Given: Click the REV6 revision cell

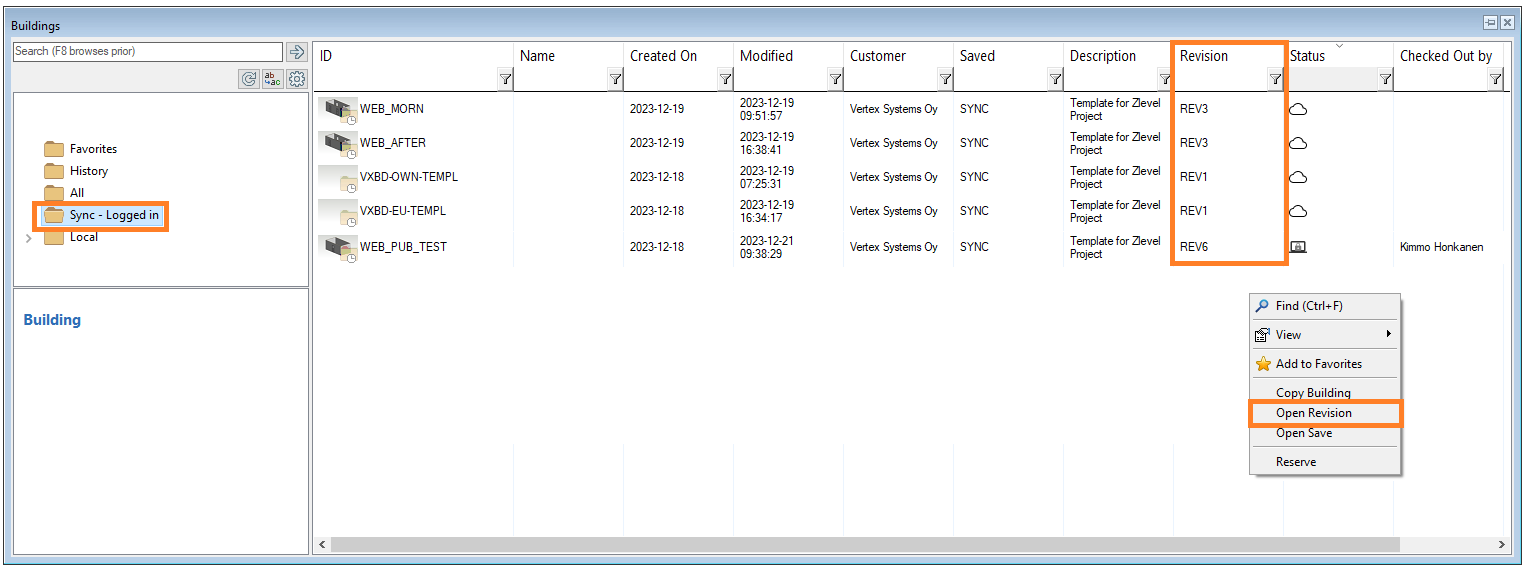Looking at the screenshot, I should tap(1194, 246).
